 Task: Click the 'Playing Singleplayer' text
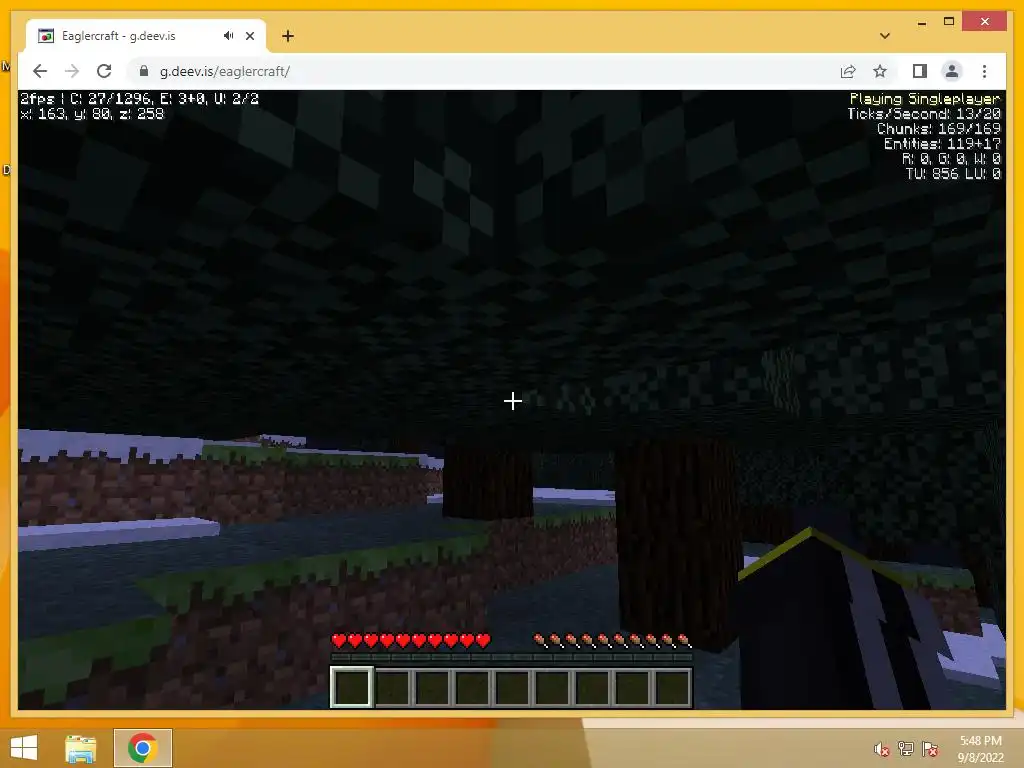click(925, 99)
